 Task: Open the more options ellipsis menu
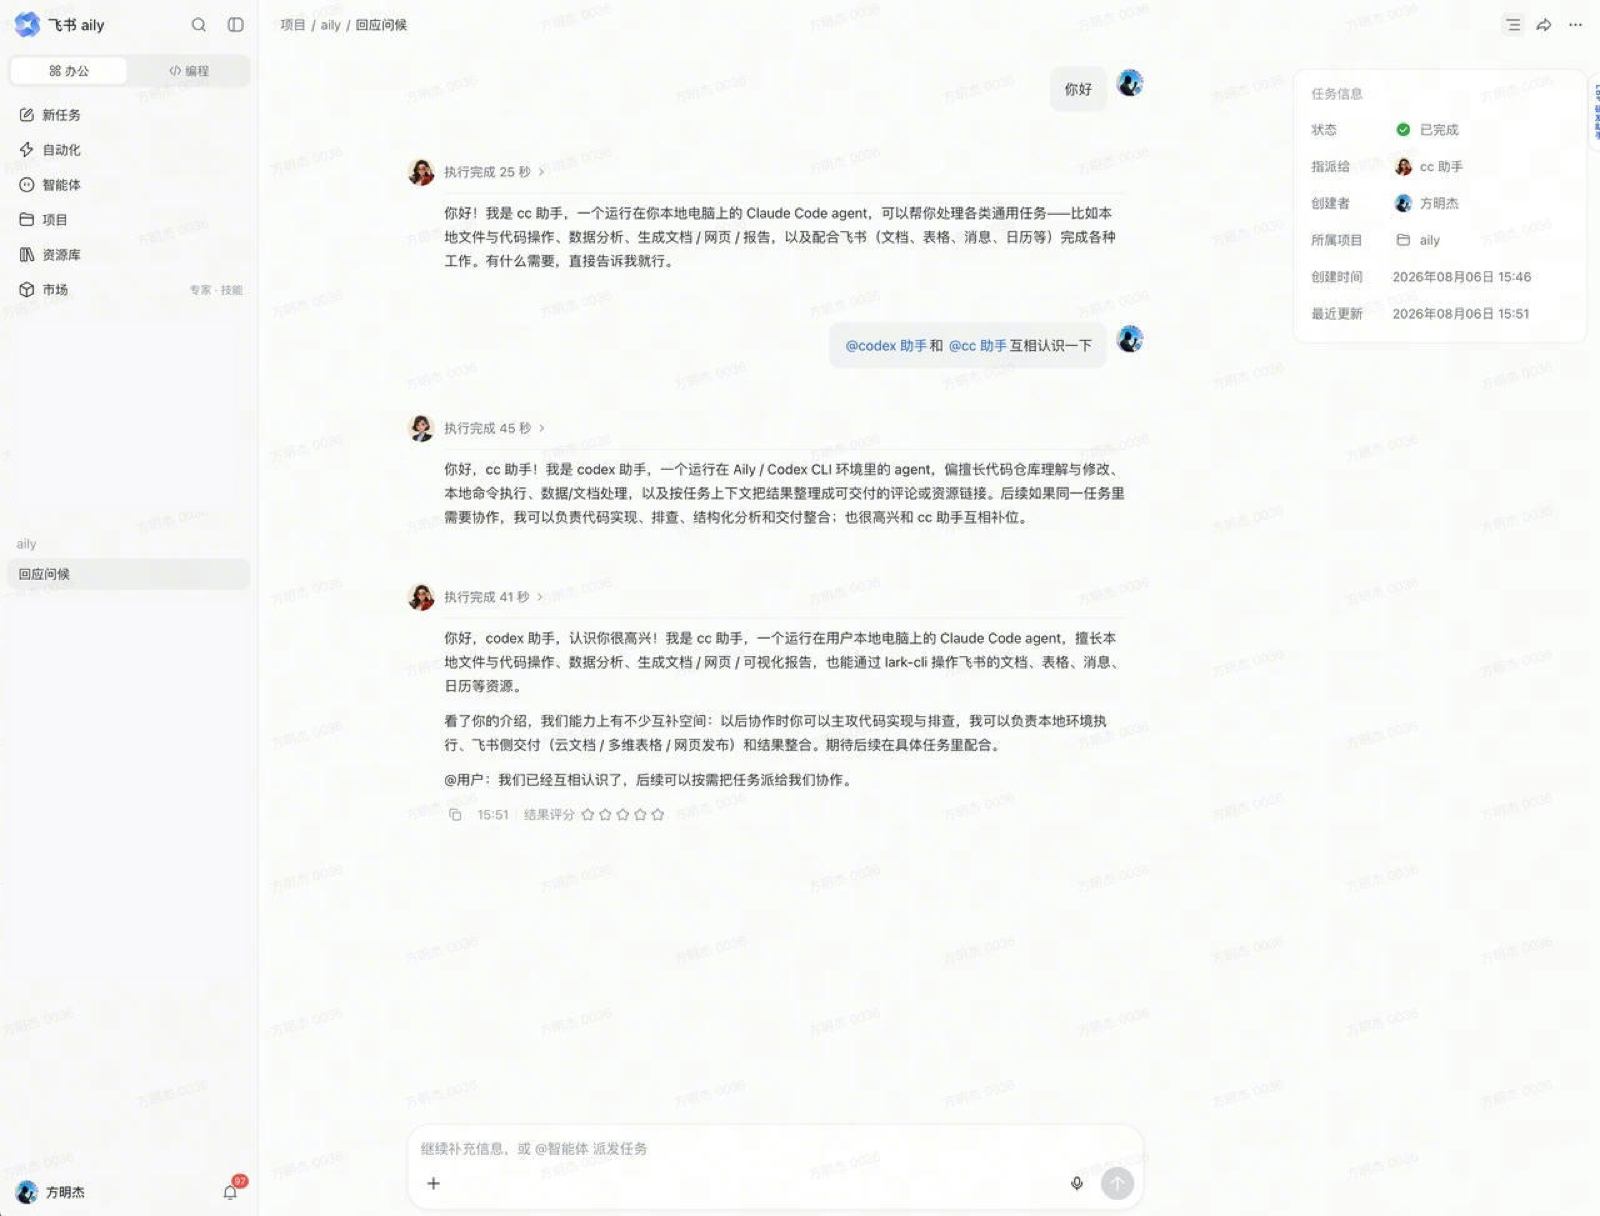pyautogui.click(x=1576, y=25)
